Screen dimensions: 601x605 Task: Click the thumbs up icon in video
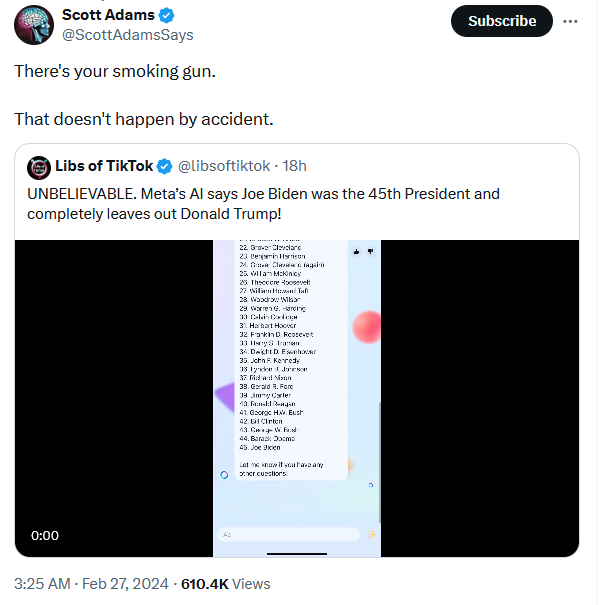(x=356, y=251)
